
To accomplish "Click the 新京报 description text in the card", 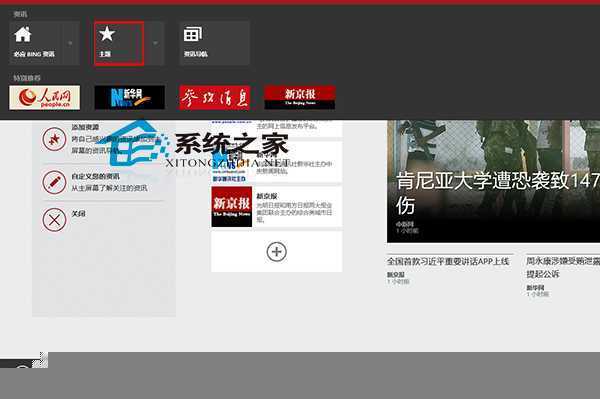I will [294, 212].
